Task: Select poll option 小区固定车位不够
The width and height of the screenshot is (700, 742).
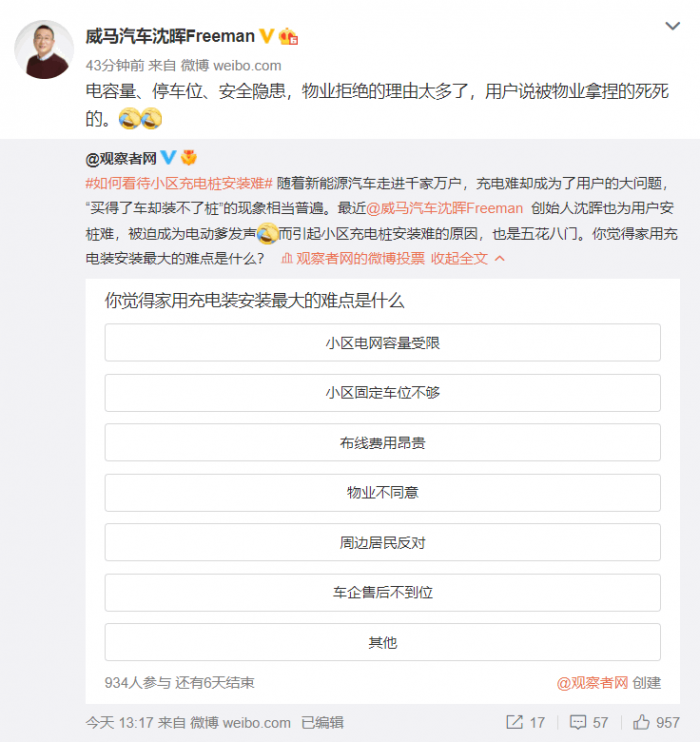Action: click(382, 393)
